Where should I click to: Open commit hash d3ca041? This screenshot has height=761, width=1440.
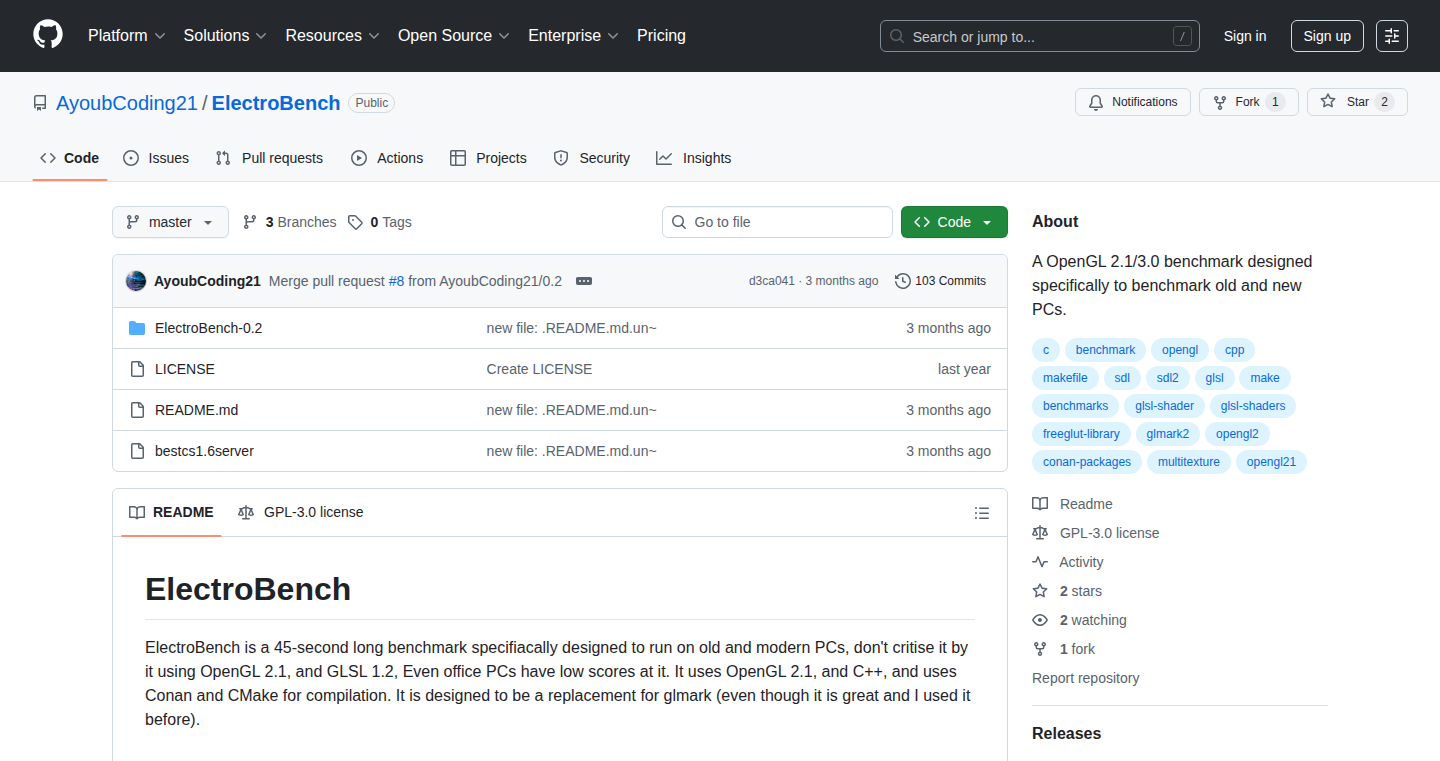772,281
